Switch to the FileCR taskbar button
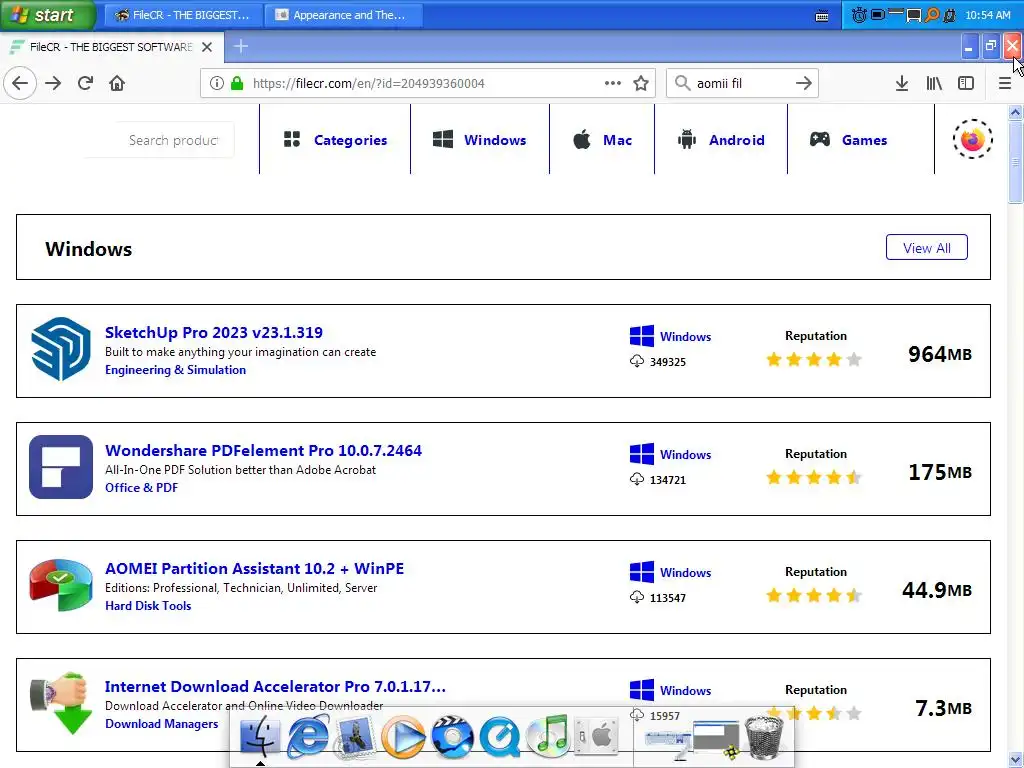 (x=184, y=15)
